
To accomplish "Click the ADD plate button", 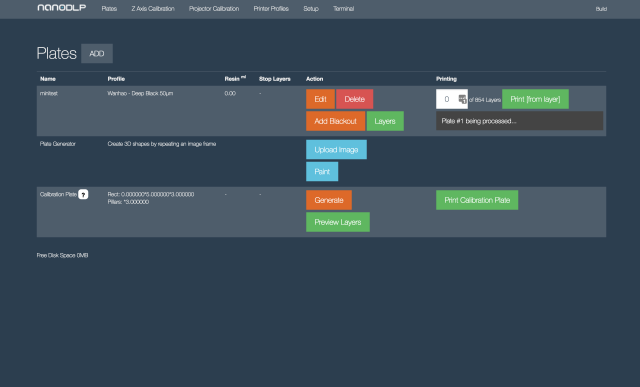I will click(97, 53).
